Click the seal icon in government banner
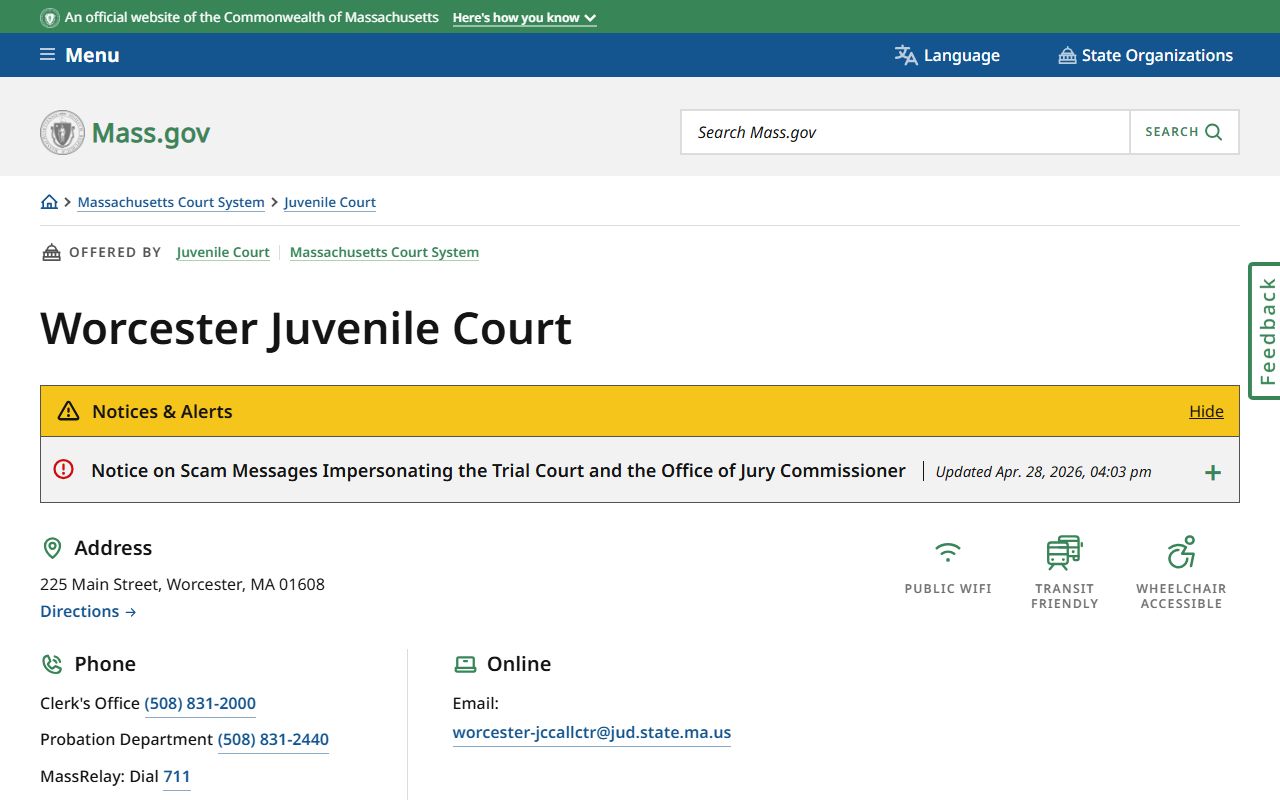This screenshot has width=1280, height=800. tap(49, 18)
